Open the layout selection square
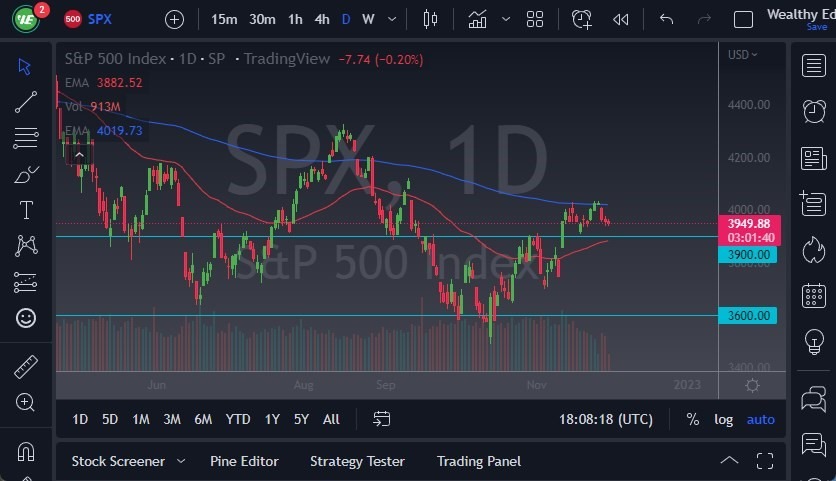 (743, 20)
